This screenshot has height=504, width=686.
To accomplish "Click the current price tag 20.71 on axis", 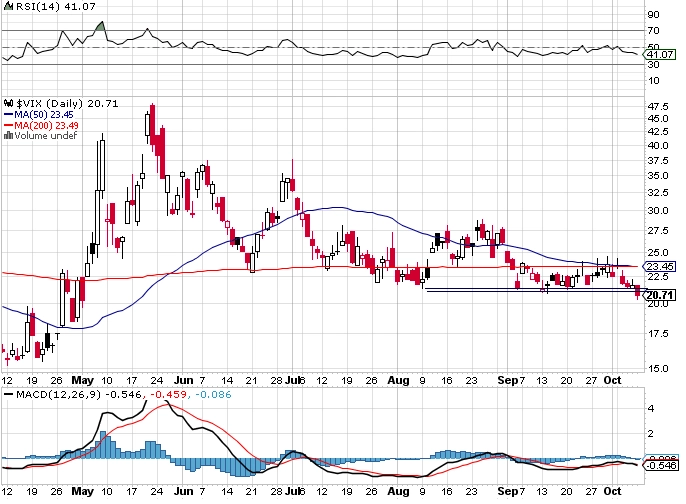I will [x=659, y=295].
